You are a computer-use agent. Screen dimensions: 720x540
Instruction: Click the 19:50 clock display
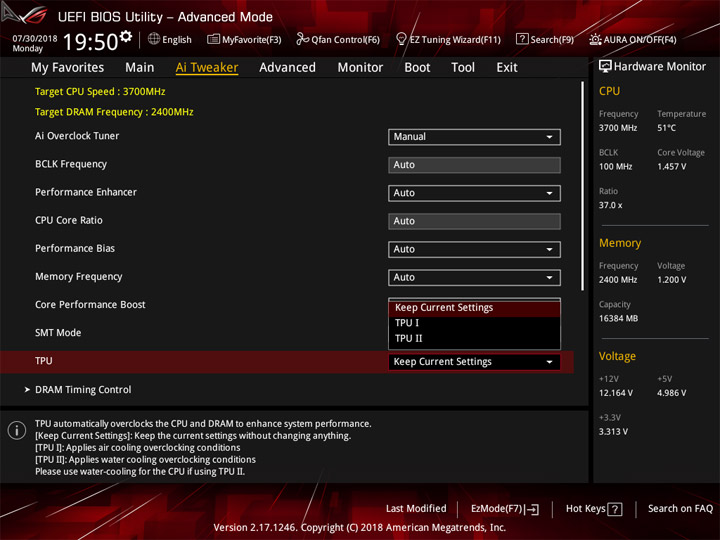(x=90, y=42)
